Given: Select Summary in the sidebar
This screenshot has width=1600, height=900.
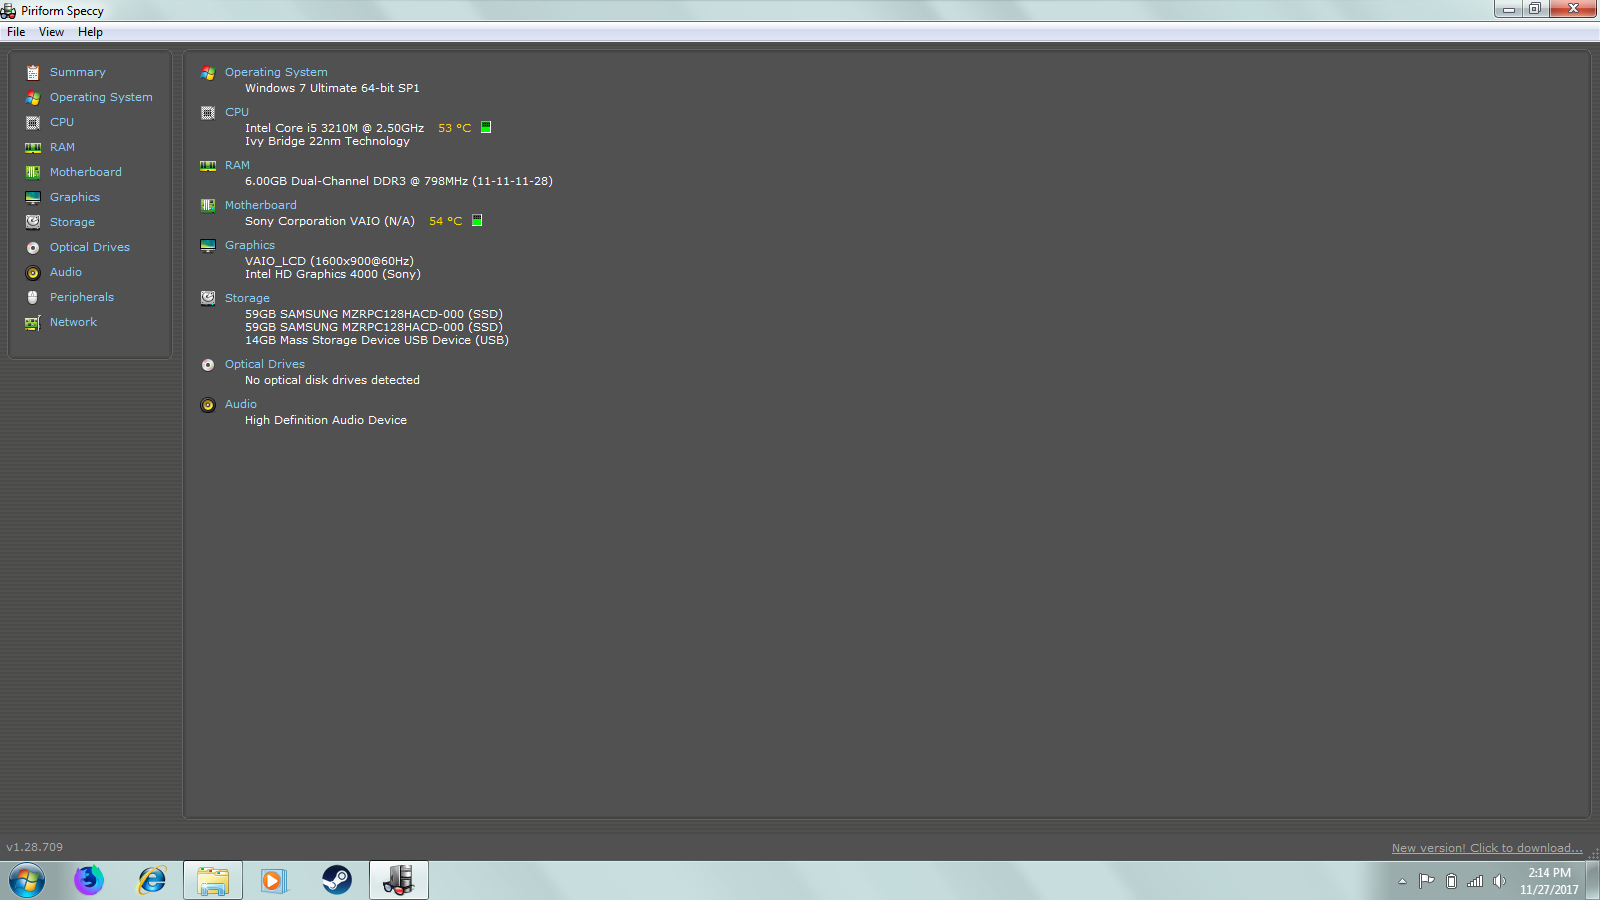Looking at the screenshot, I should point(78,72).
